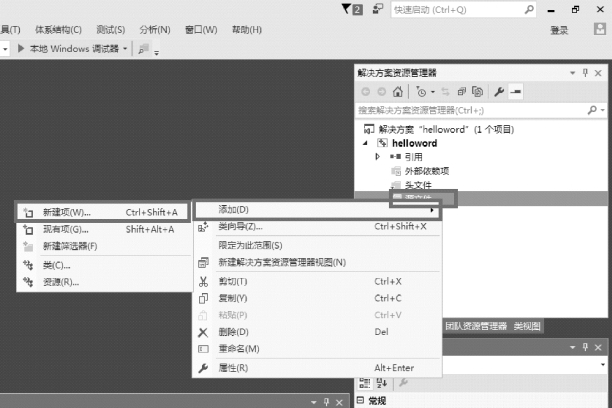Choose 限定为此范围(S)
Viewport: 612px width, 408px height.
click(317, 245)
